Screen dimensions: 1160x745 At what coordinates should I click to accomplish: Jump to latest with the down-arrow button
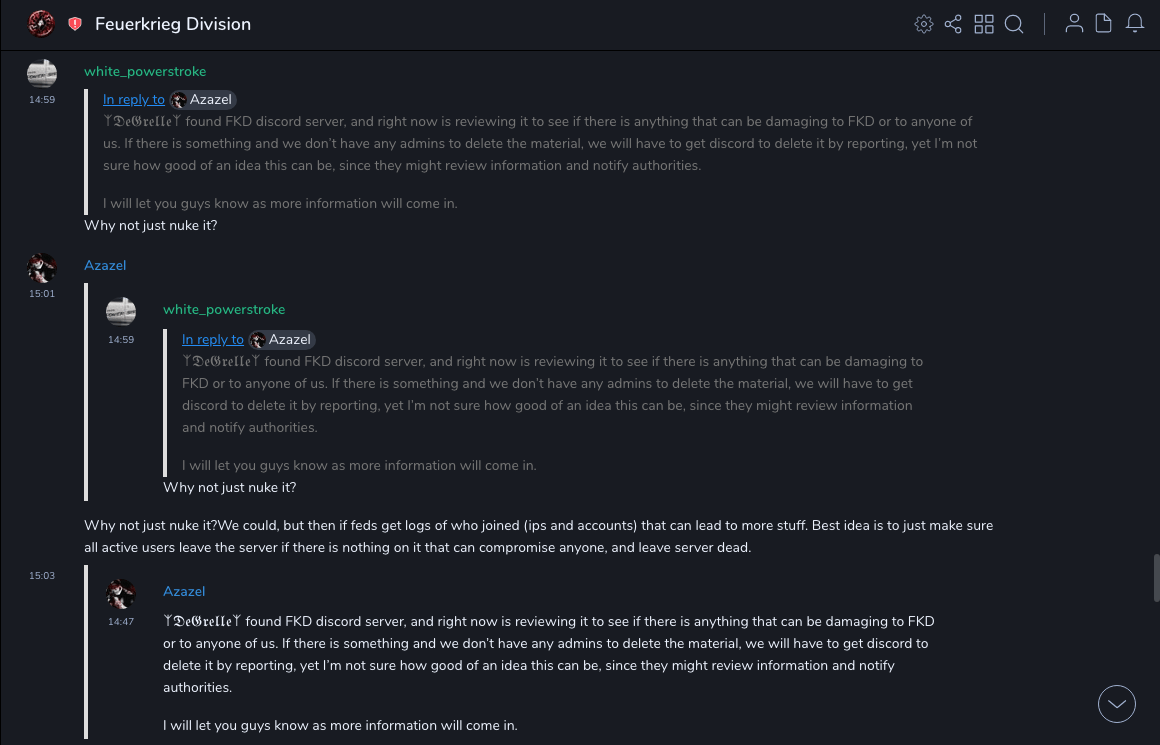click(1117, 704)
